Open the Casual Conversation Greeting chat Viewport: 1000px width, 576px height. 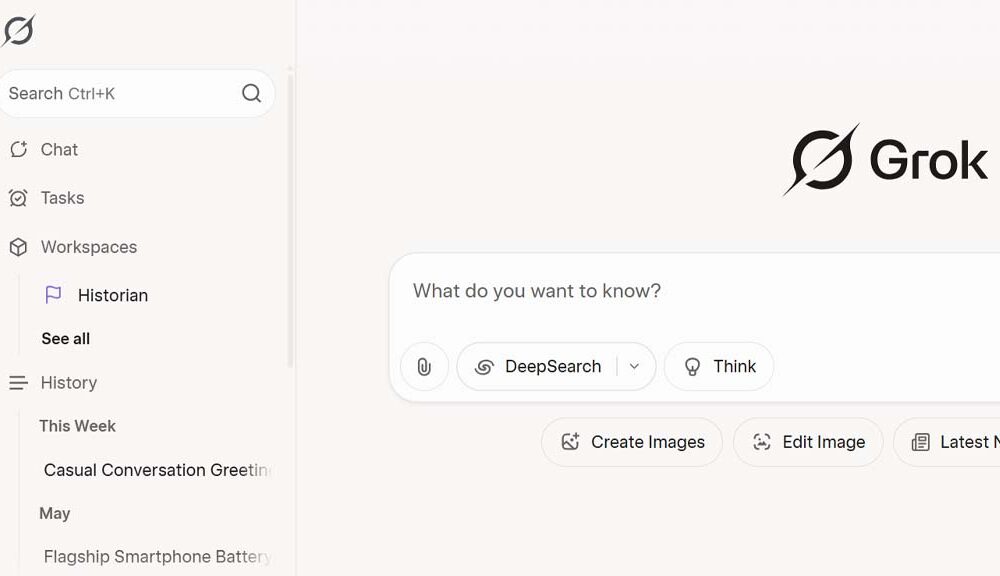pos(158,470)
